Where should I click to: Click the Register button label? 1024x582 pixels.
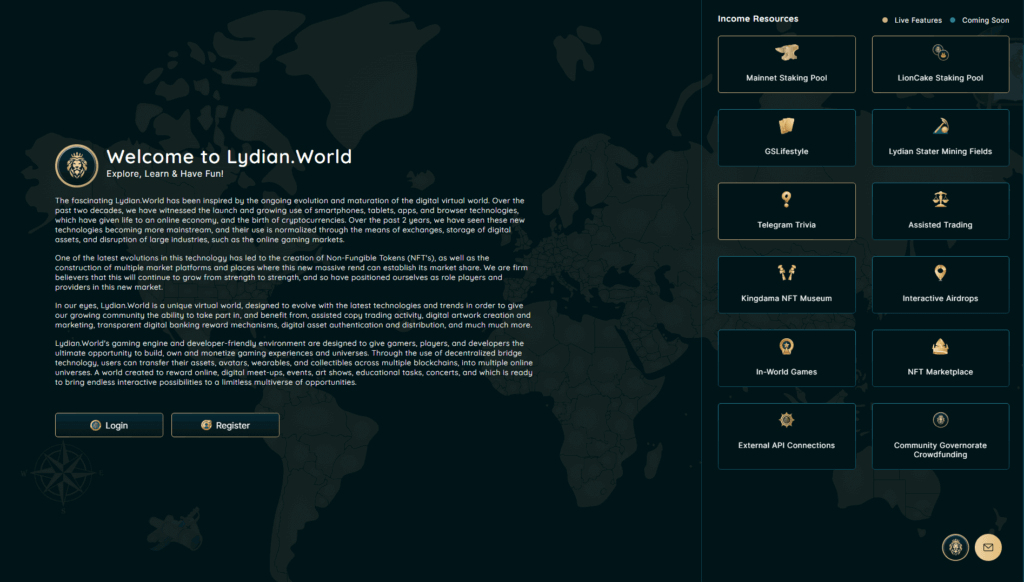pos(232,426)
